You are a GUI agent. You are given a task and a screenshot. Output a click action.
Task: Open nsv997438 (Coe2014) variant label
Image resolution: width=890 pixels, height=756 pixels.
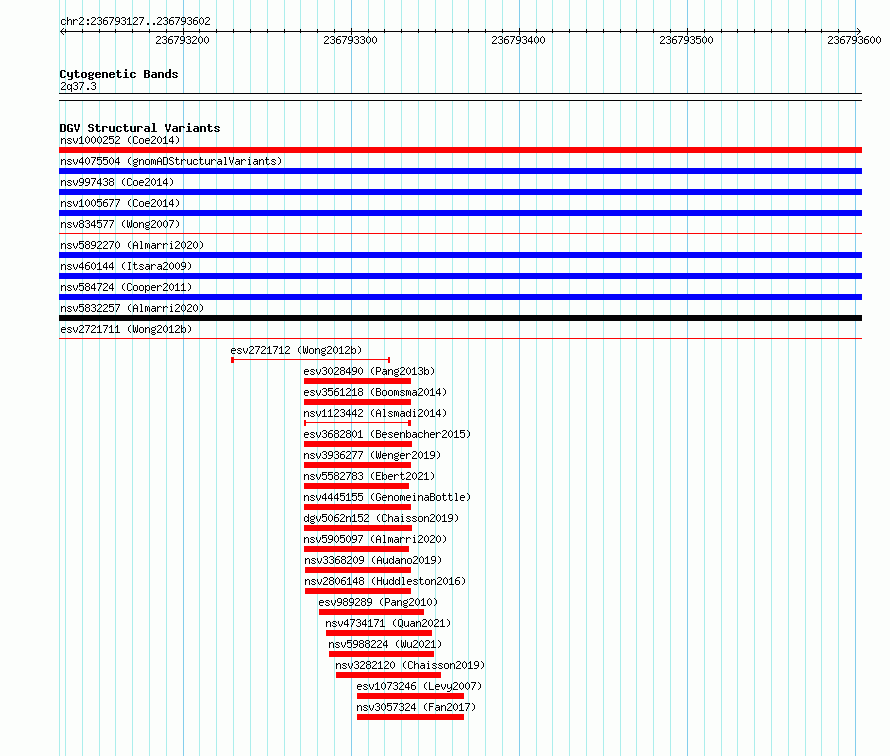[x=117, y=182]
